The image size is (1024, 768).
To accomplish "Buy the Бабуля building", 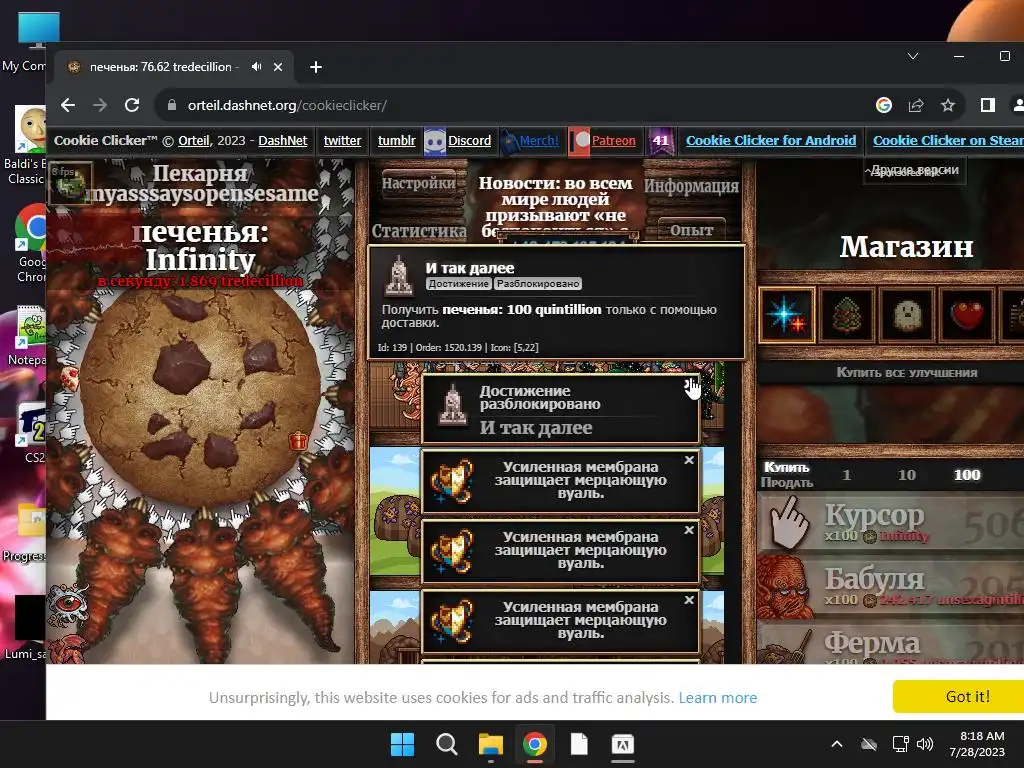I will 890,585.
